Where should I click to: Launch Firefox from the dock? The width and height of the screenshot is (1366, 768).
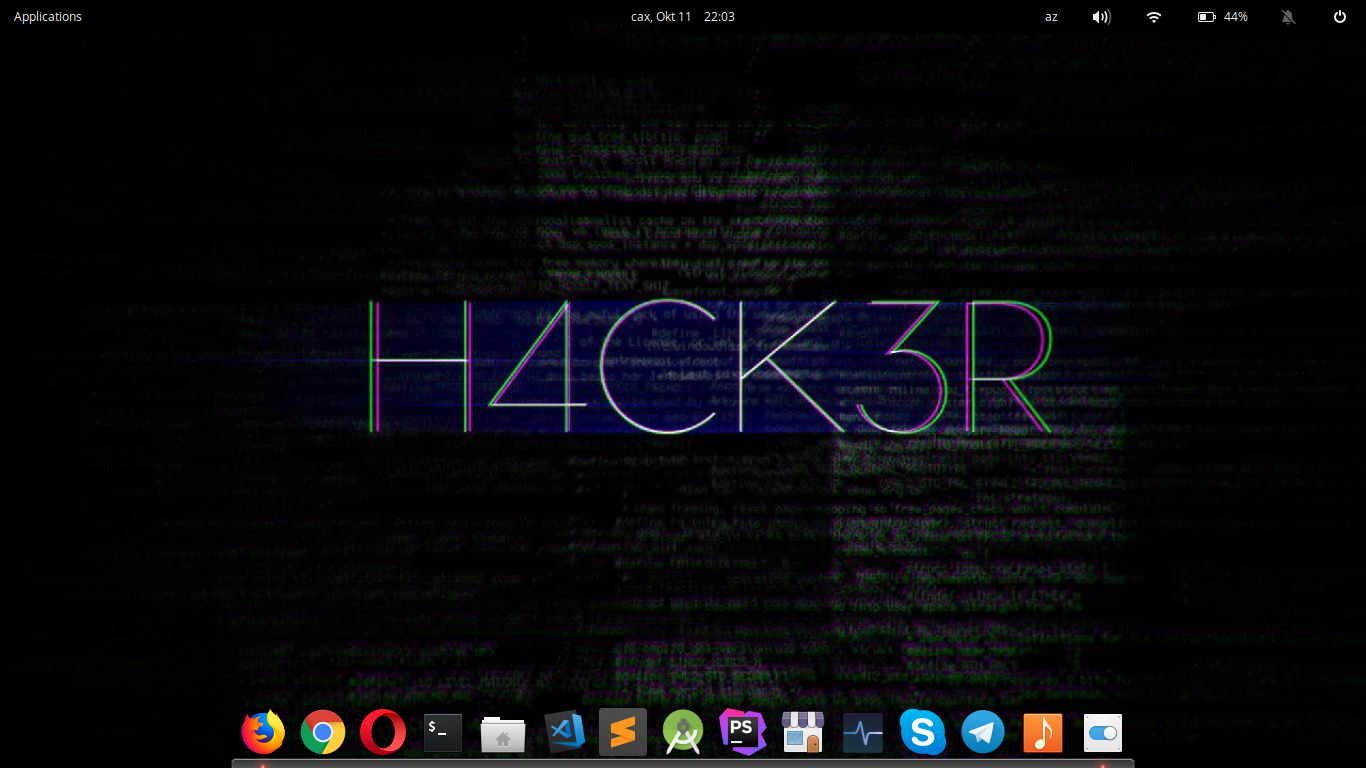263,733
